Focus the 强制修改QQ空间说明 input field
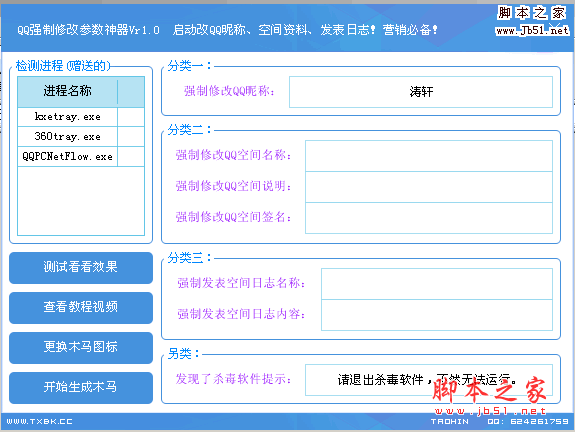Screen dimensions: 575x432 (x=429, y=187)
